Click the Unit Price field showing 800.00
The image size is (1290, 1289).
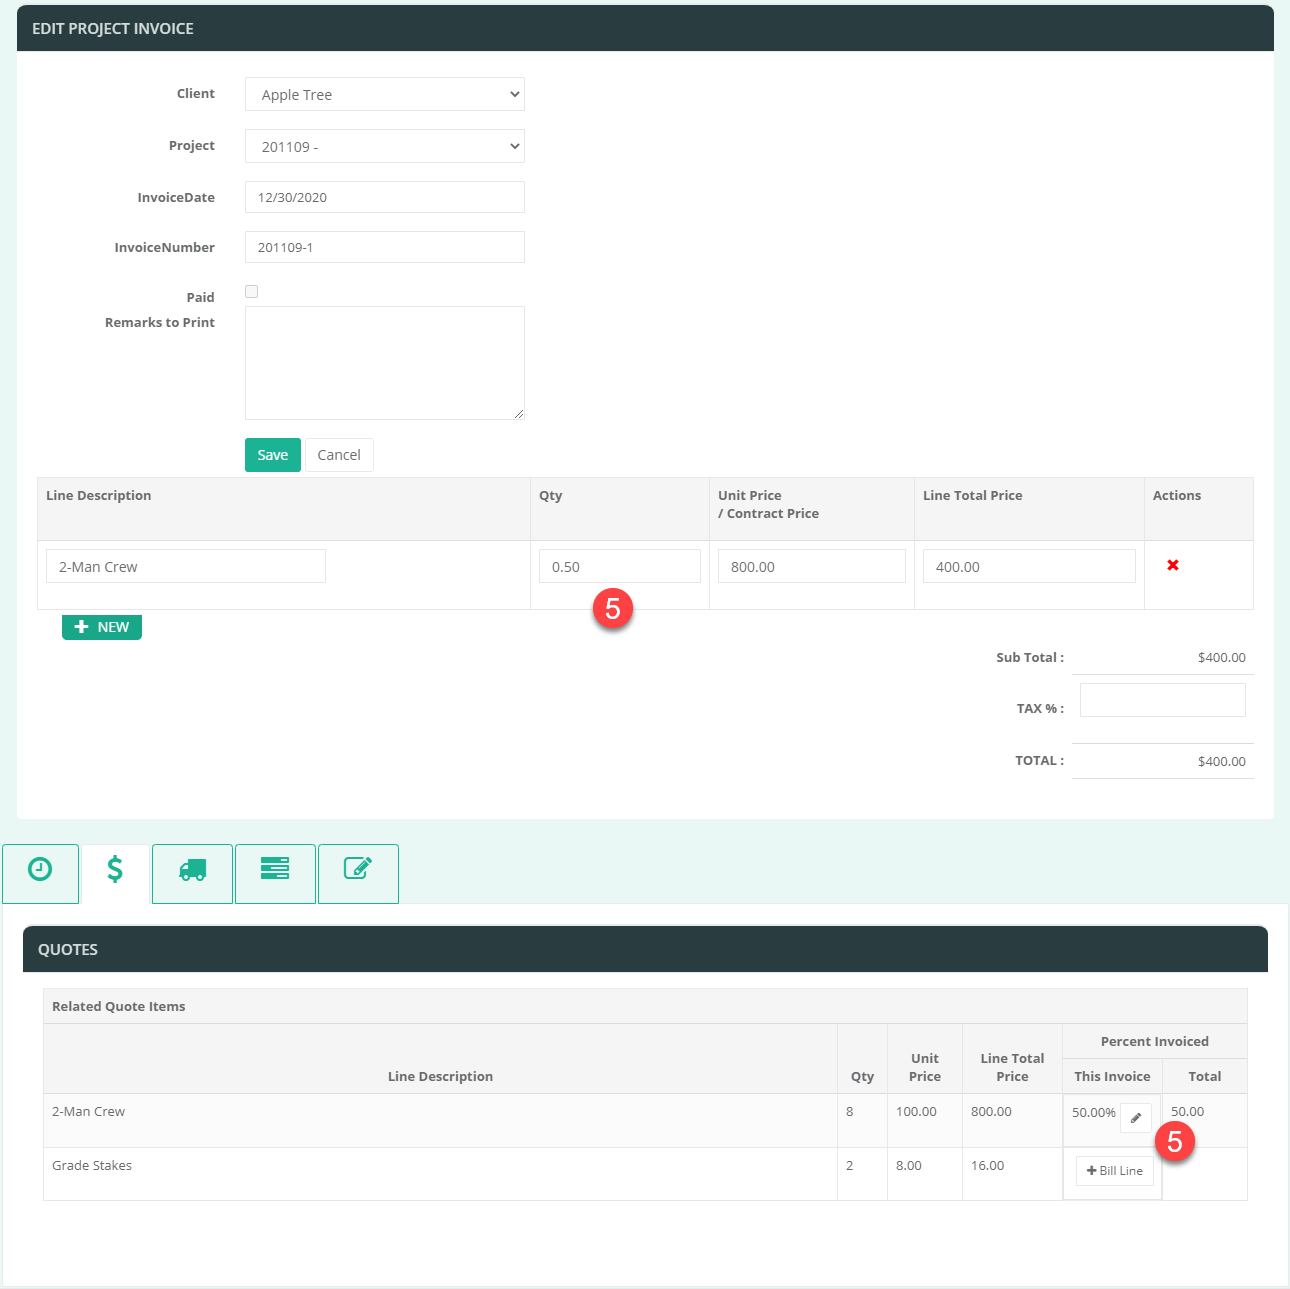coord(811,567)
